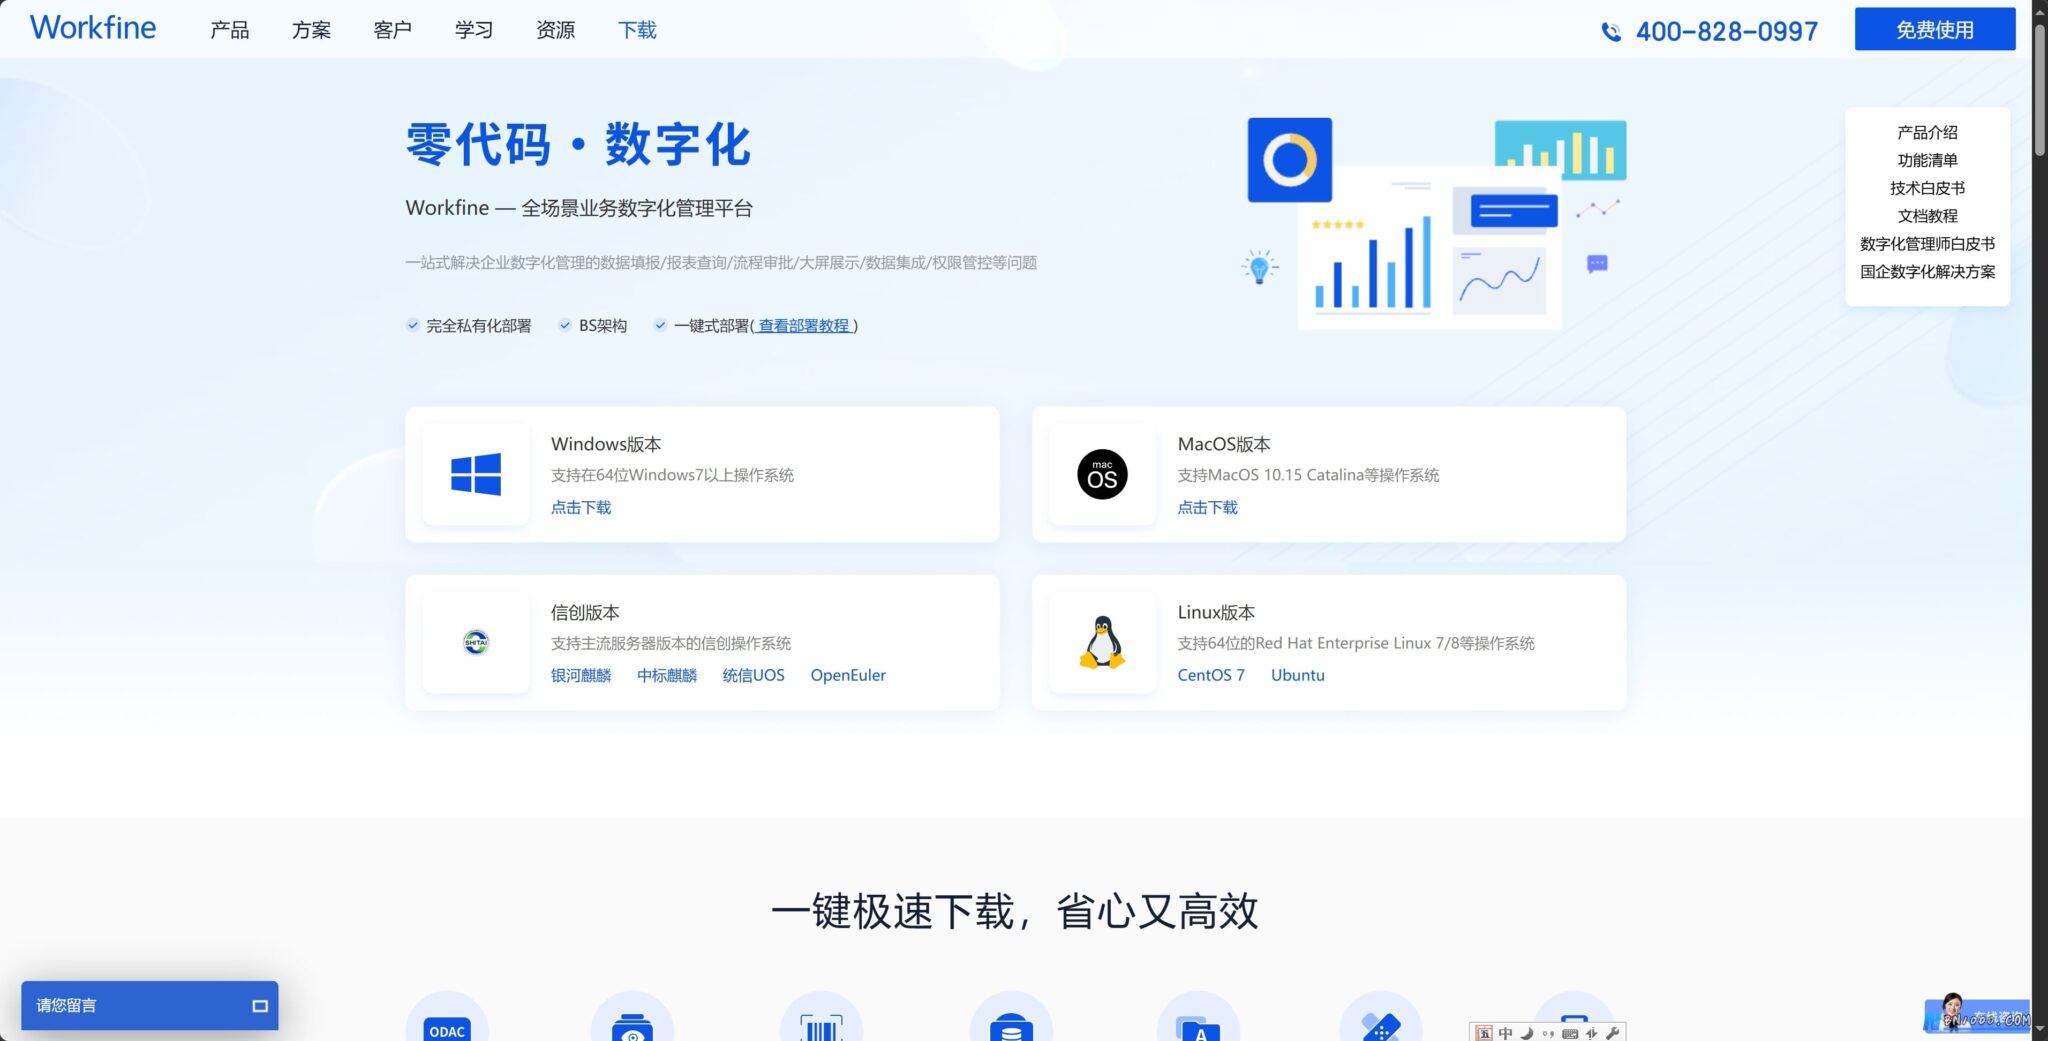Open 功能清单 in side panel
This screenshot has width=2048, height=1041.
(x=1927, y=160)
